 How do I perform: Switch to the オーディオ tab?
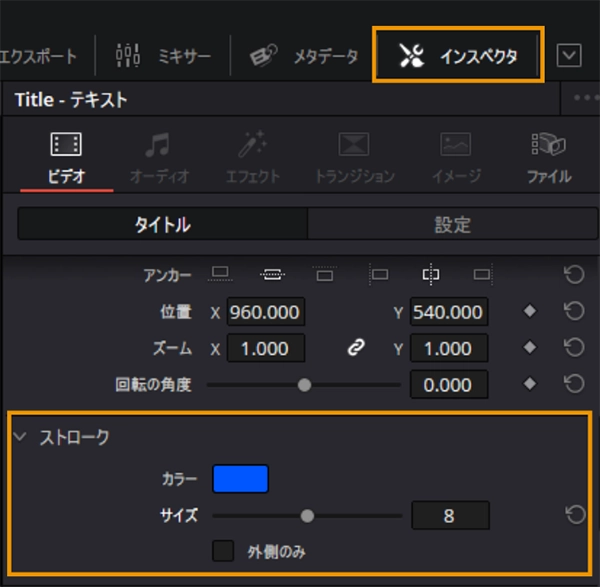click(159, 158)
